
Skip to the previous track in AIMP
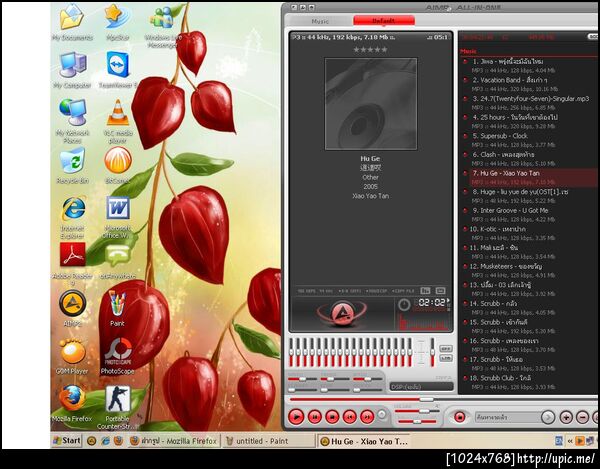click(349, 417)
